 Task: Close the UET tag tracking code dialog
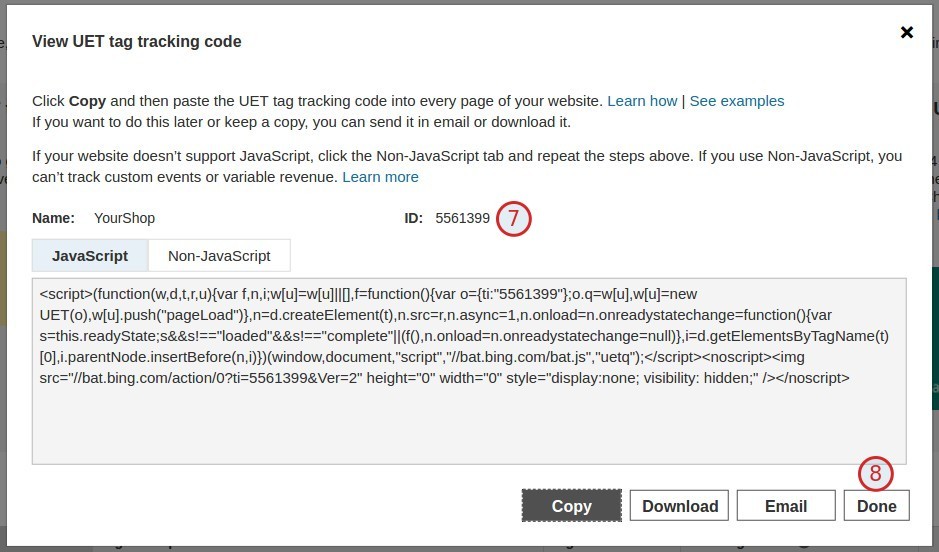tap(906, 32)
